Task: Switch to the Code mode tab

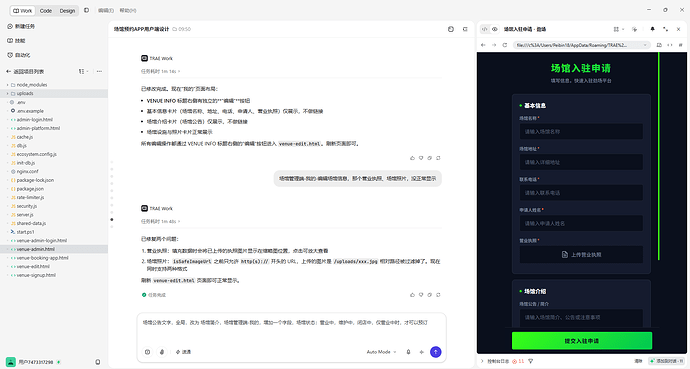Action: pyautogui.click(x=46, y=11)
